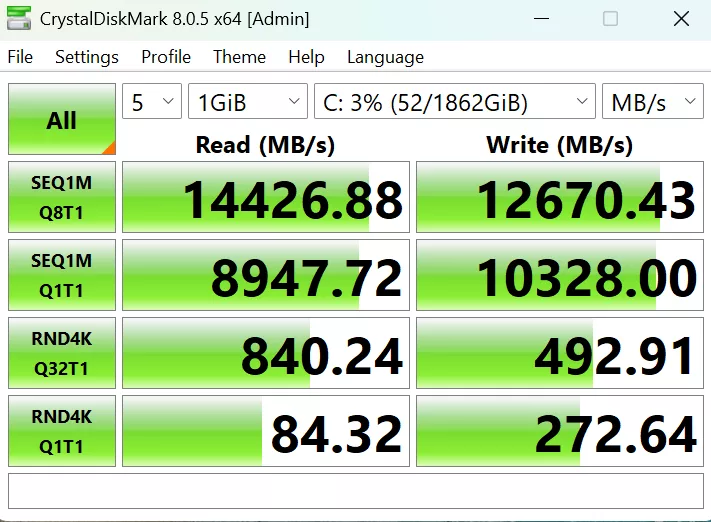Click the CrystalDiskMark app icon in title bar
The height and width of the screenshot is (522, 711).
click(x=19, y=18)
